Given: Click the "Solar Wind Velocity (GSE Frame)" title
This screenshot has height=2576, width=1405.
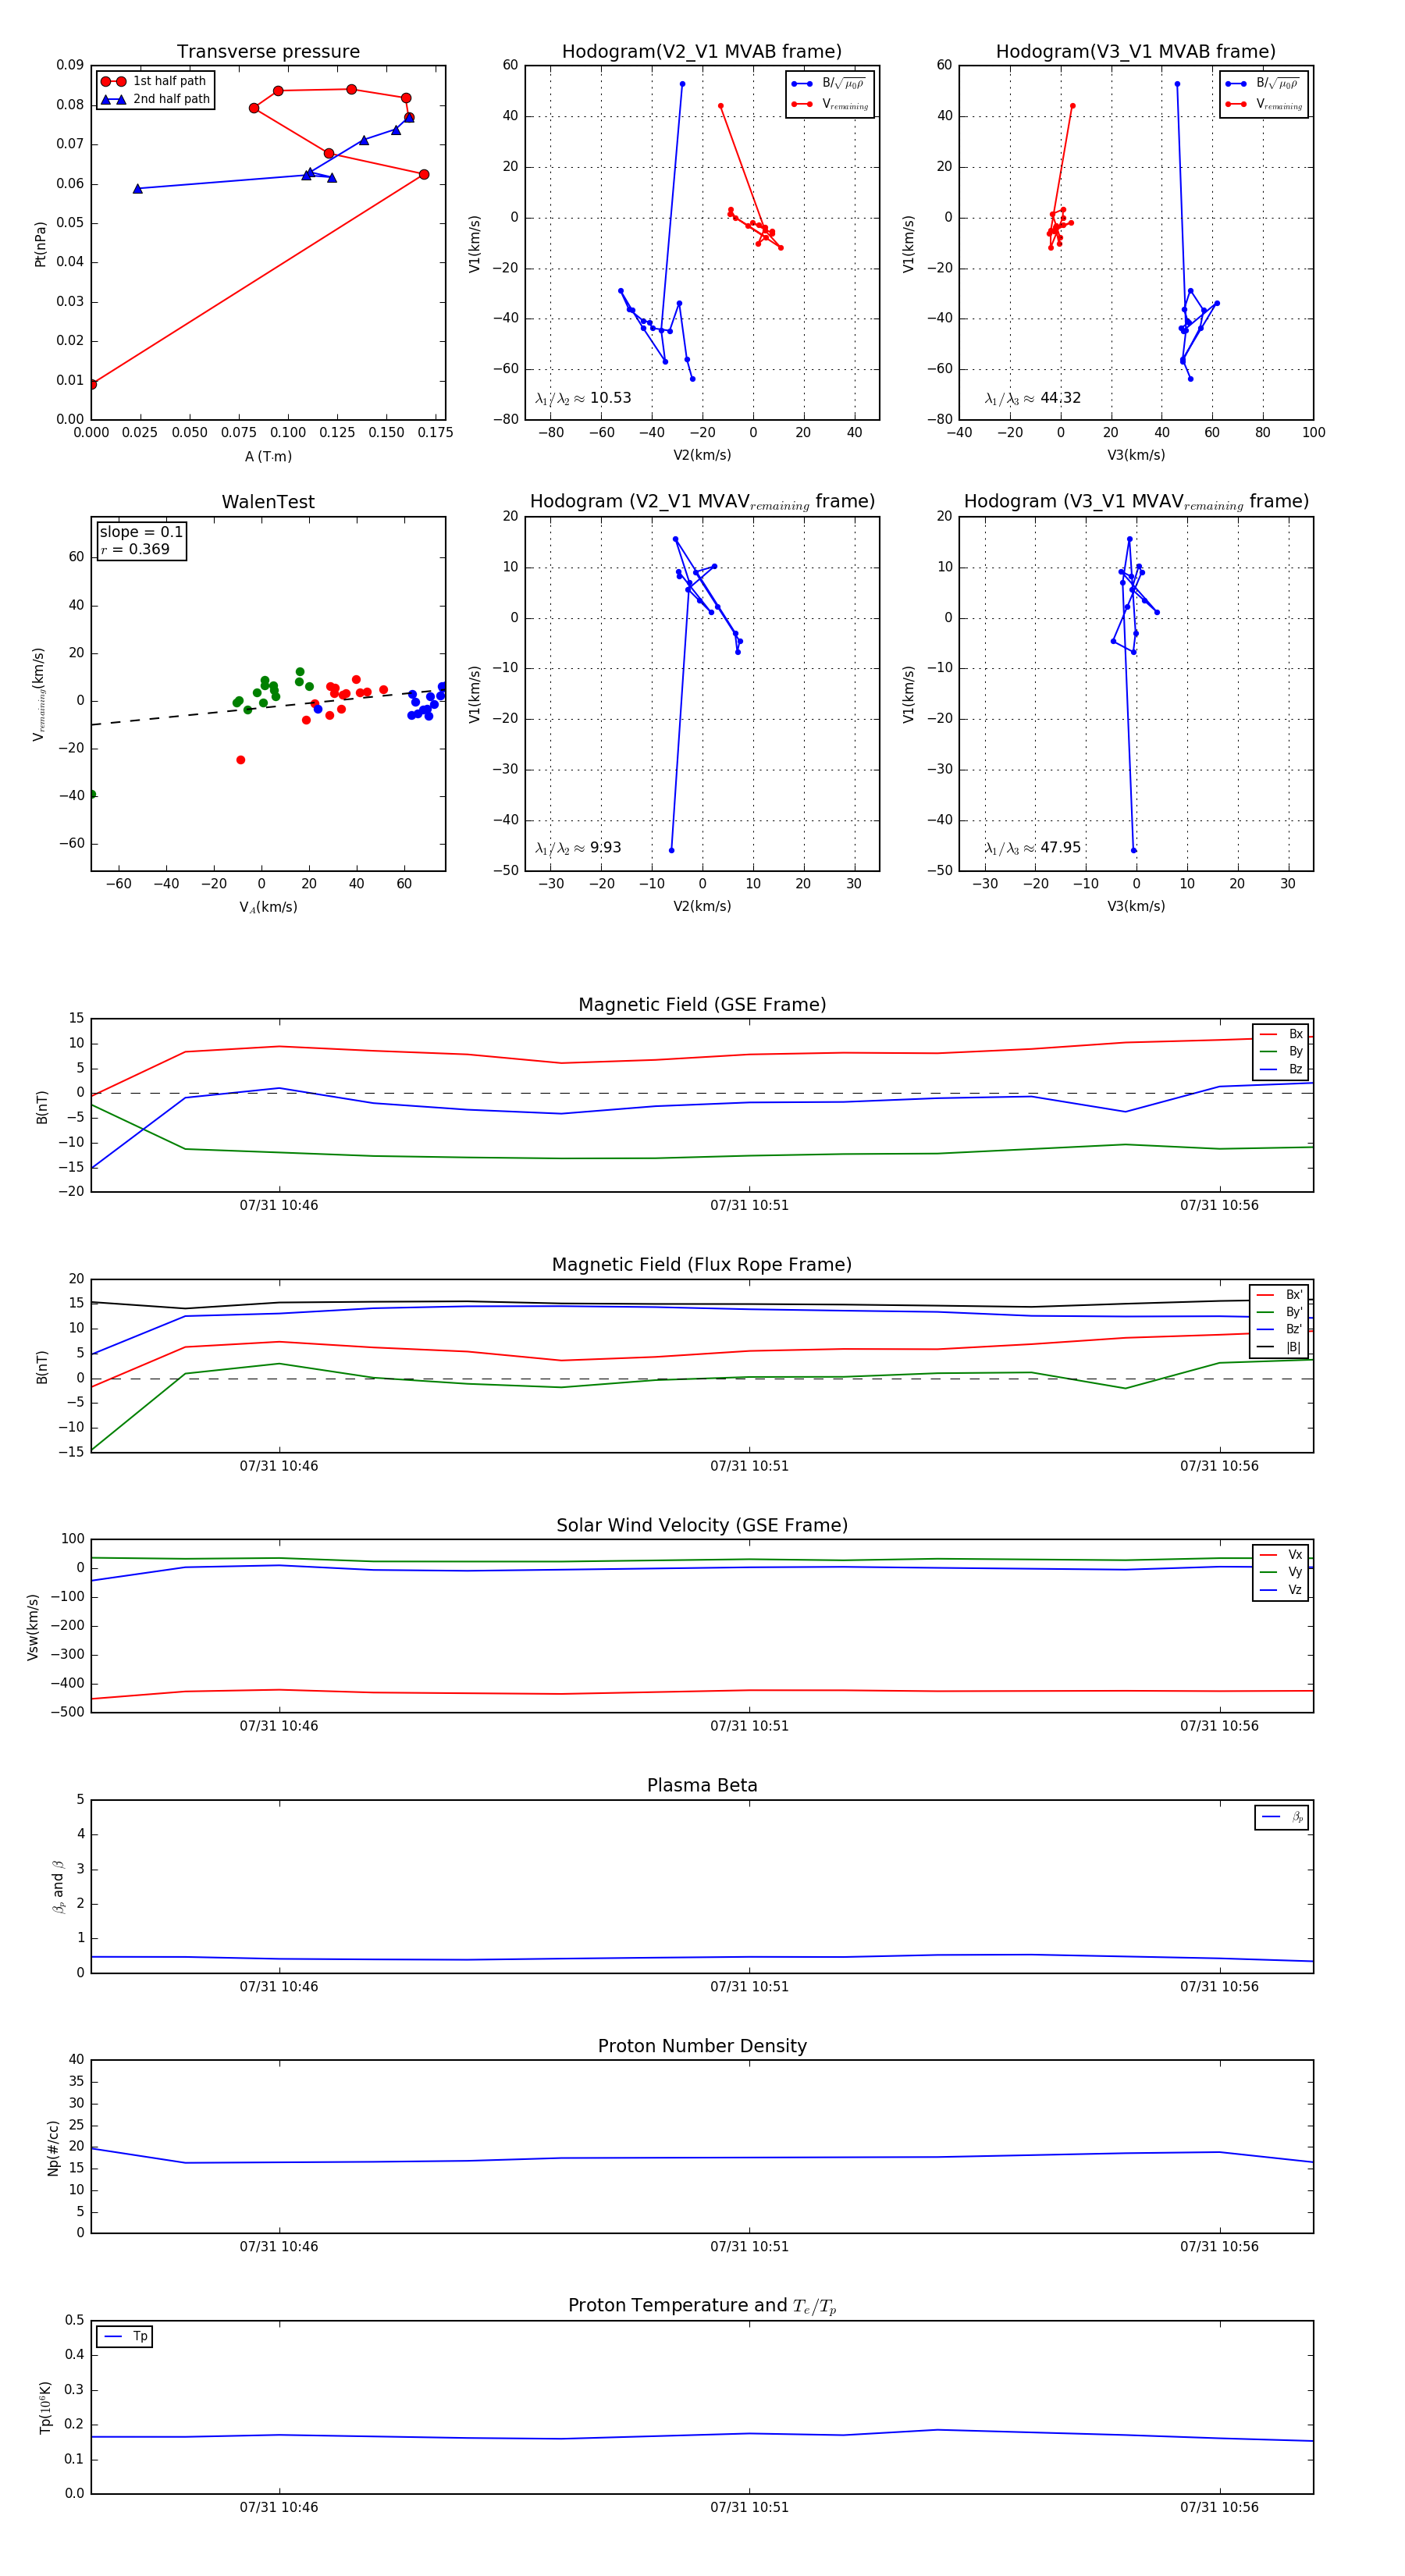Looking at the screenshot, I should (702, 1525).
